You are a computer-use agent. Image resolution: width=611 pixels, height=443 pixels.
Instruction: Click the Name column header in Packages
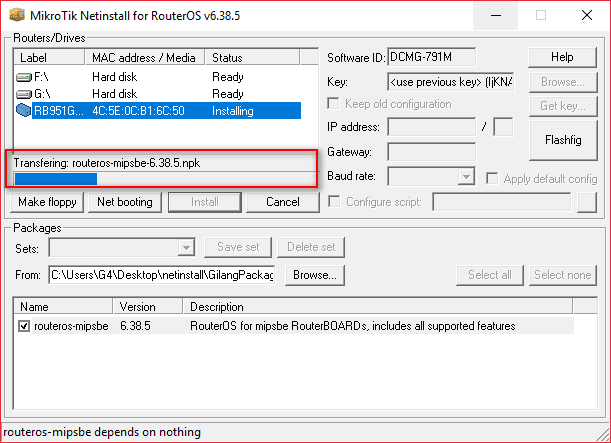[x=63, y=306]
